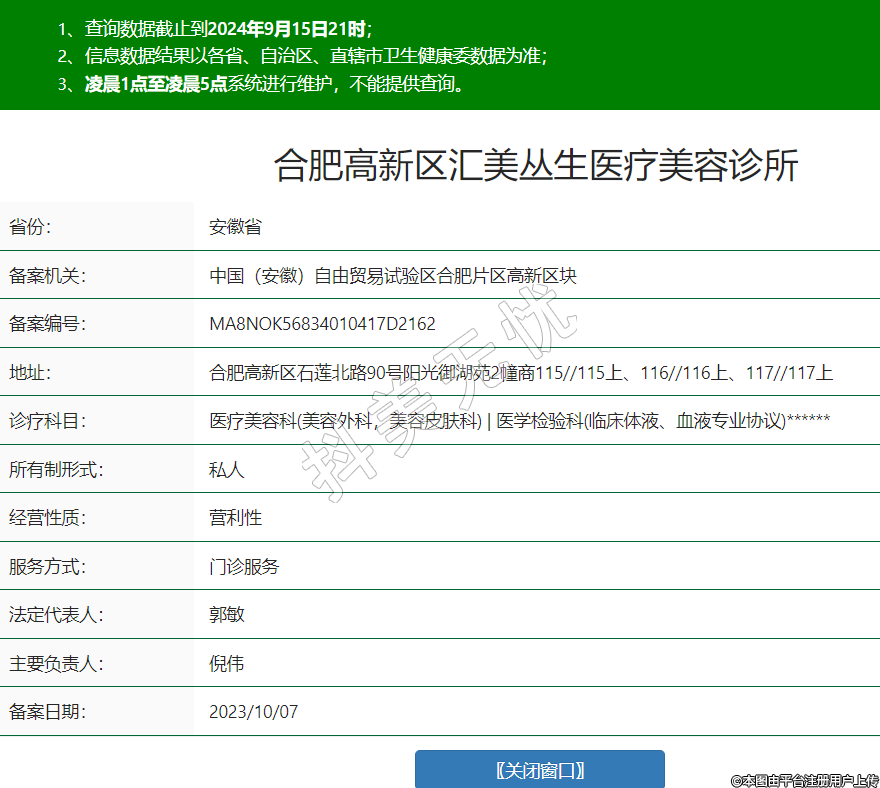This screenshot has height=788, width=880.
Task: Click the ownership value 私人
Action: click(227, 469)
